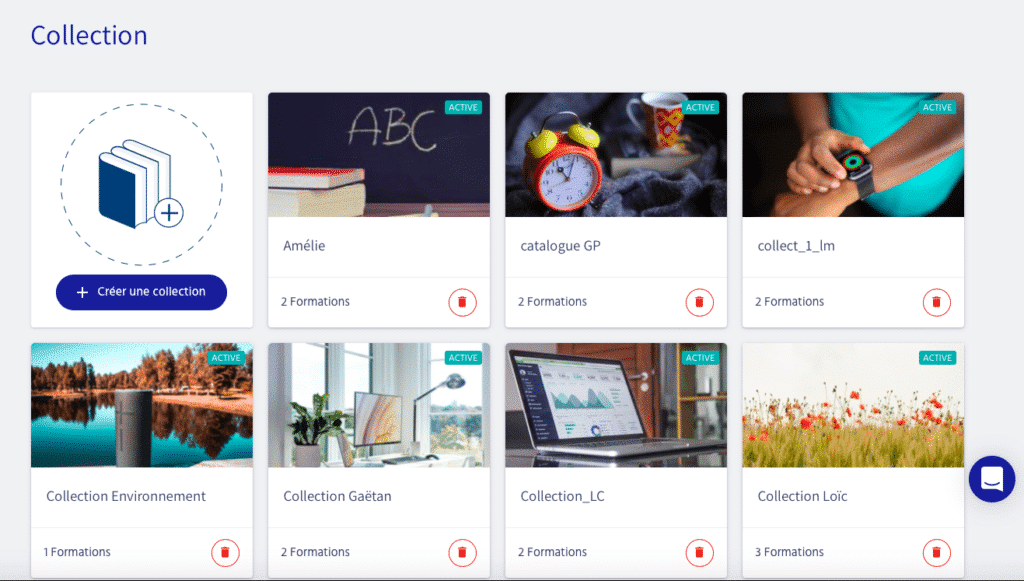Select the collect_1_lm smartwatch thumbnail
The height and width of the screenshot is (581, 1024).
pos(853,155)
